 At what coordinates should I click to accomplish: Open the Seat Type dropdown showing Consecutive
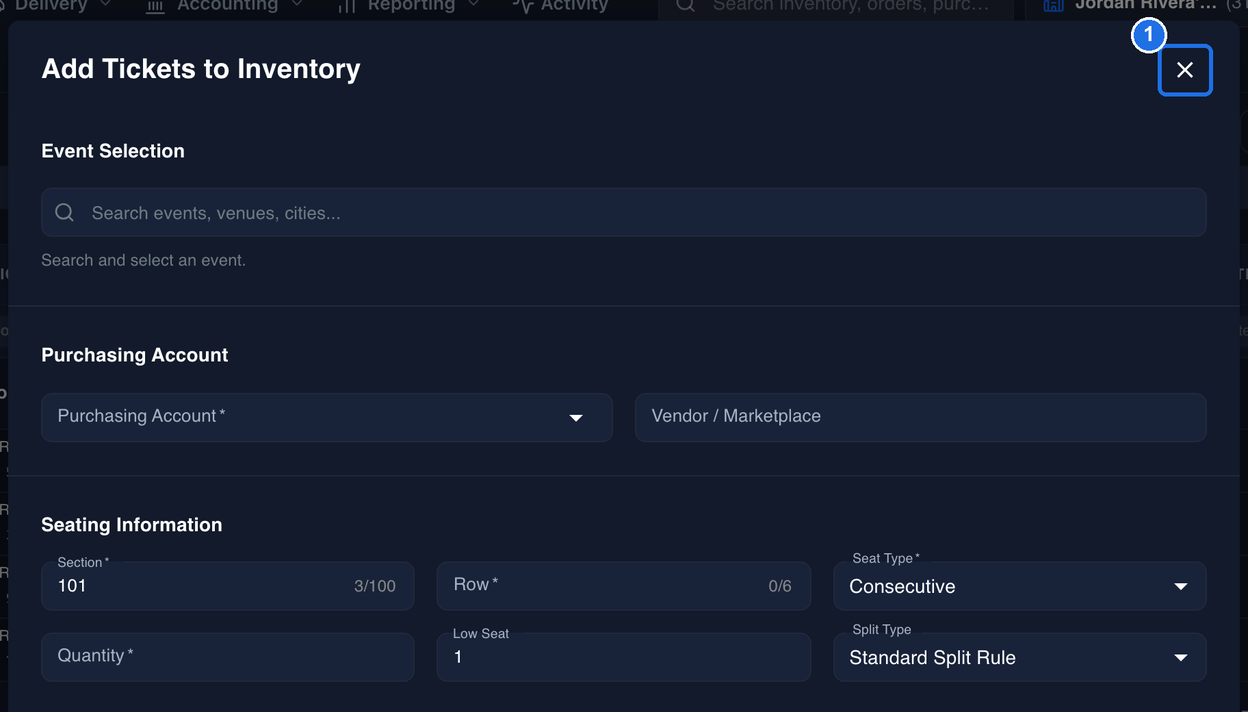click(1019, 586)
